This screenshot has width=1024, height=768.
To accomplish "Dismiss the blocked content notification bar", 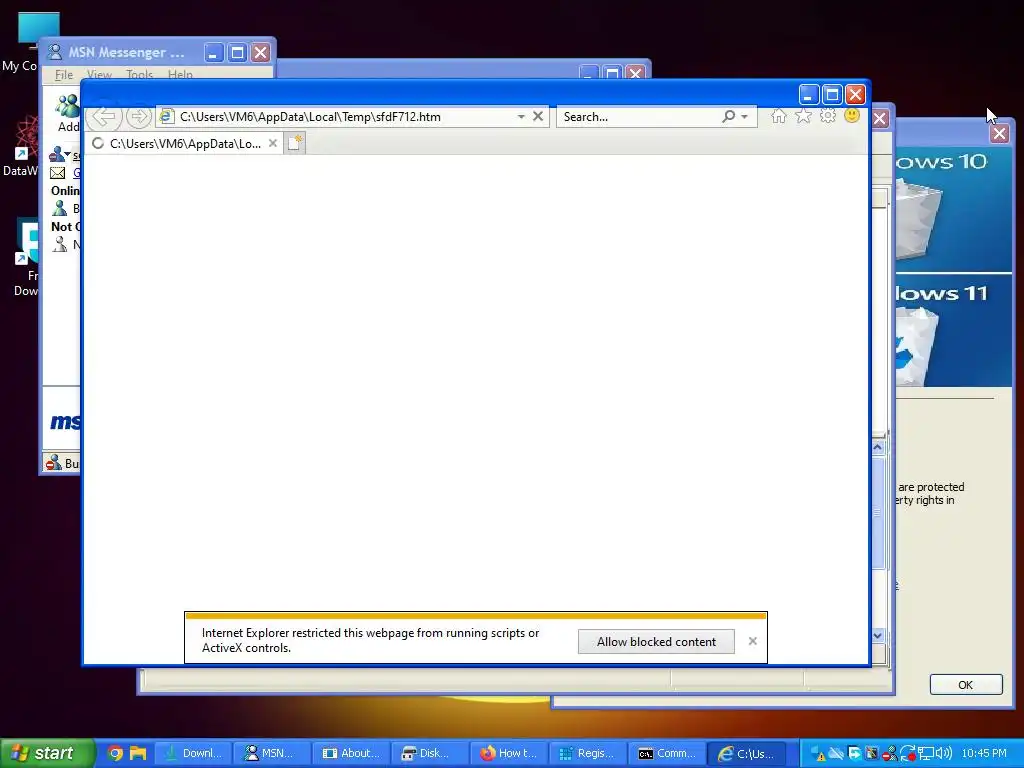I will (753, 641).
